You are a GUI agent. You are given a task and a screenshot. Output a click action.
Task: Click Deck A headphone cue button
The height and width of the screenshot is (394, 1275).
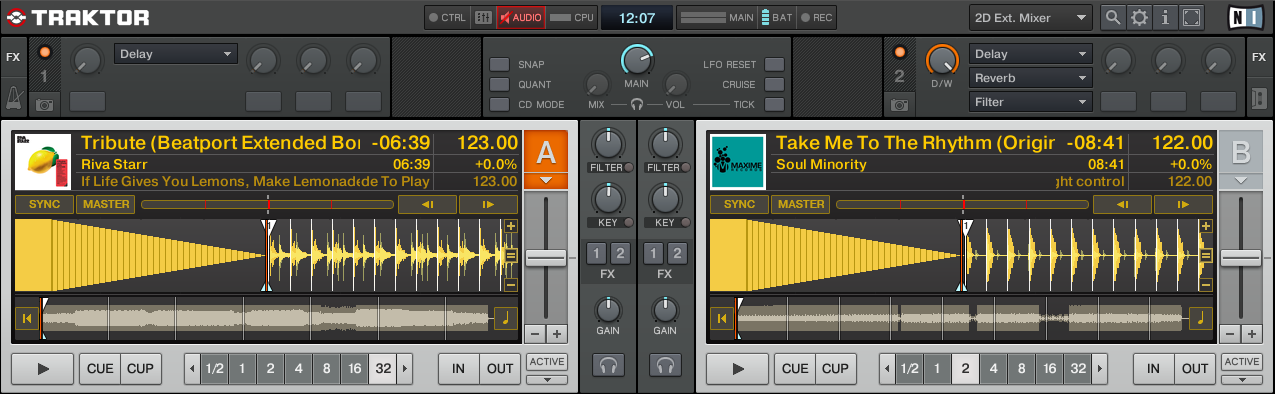click(608, 366)
